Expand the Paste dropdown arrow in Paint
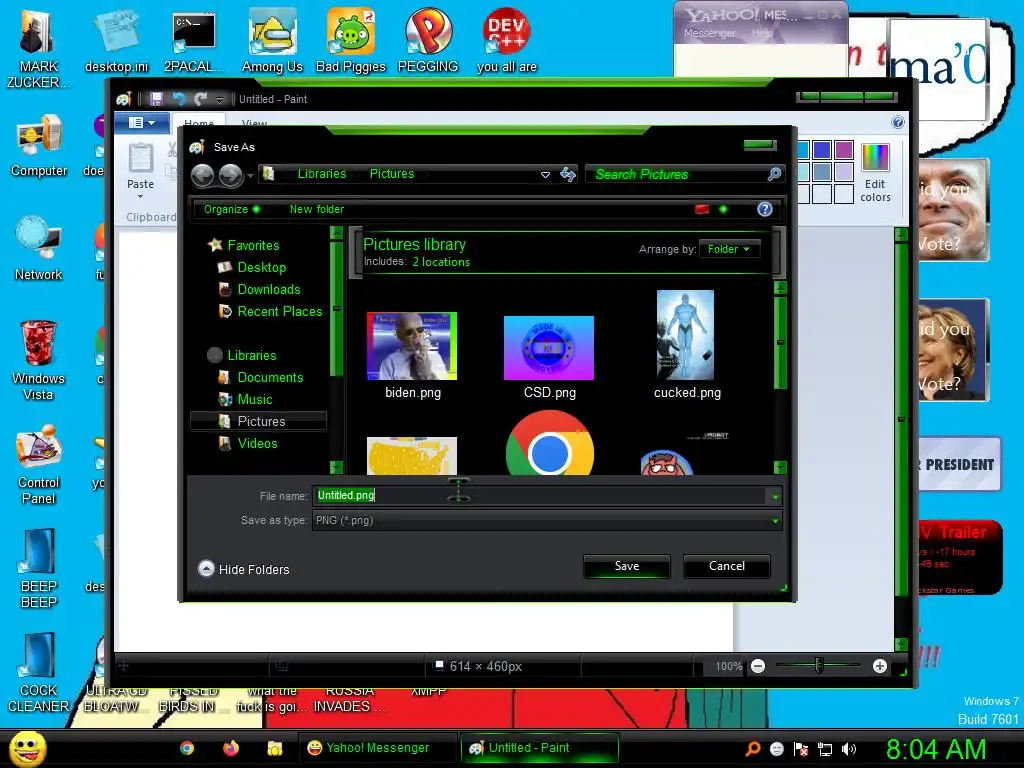Screen dimensions: 1024x768 coord(140,197)
